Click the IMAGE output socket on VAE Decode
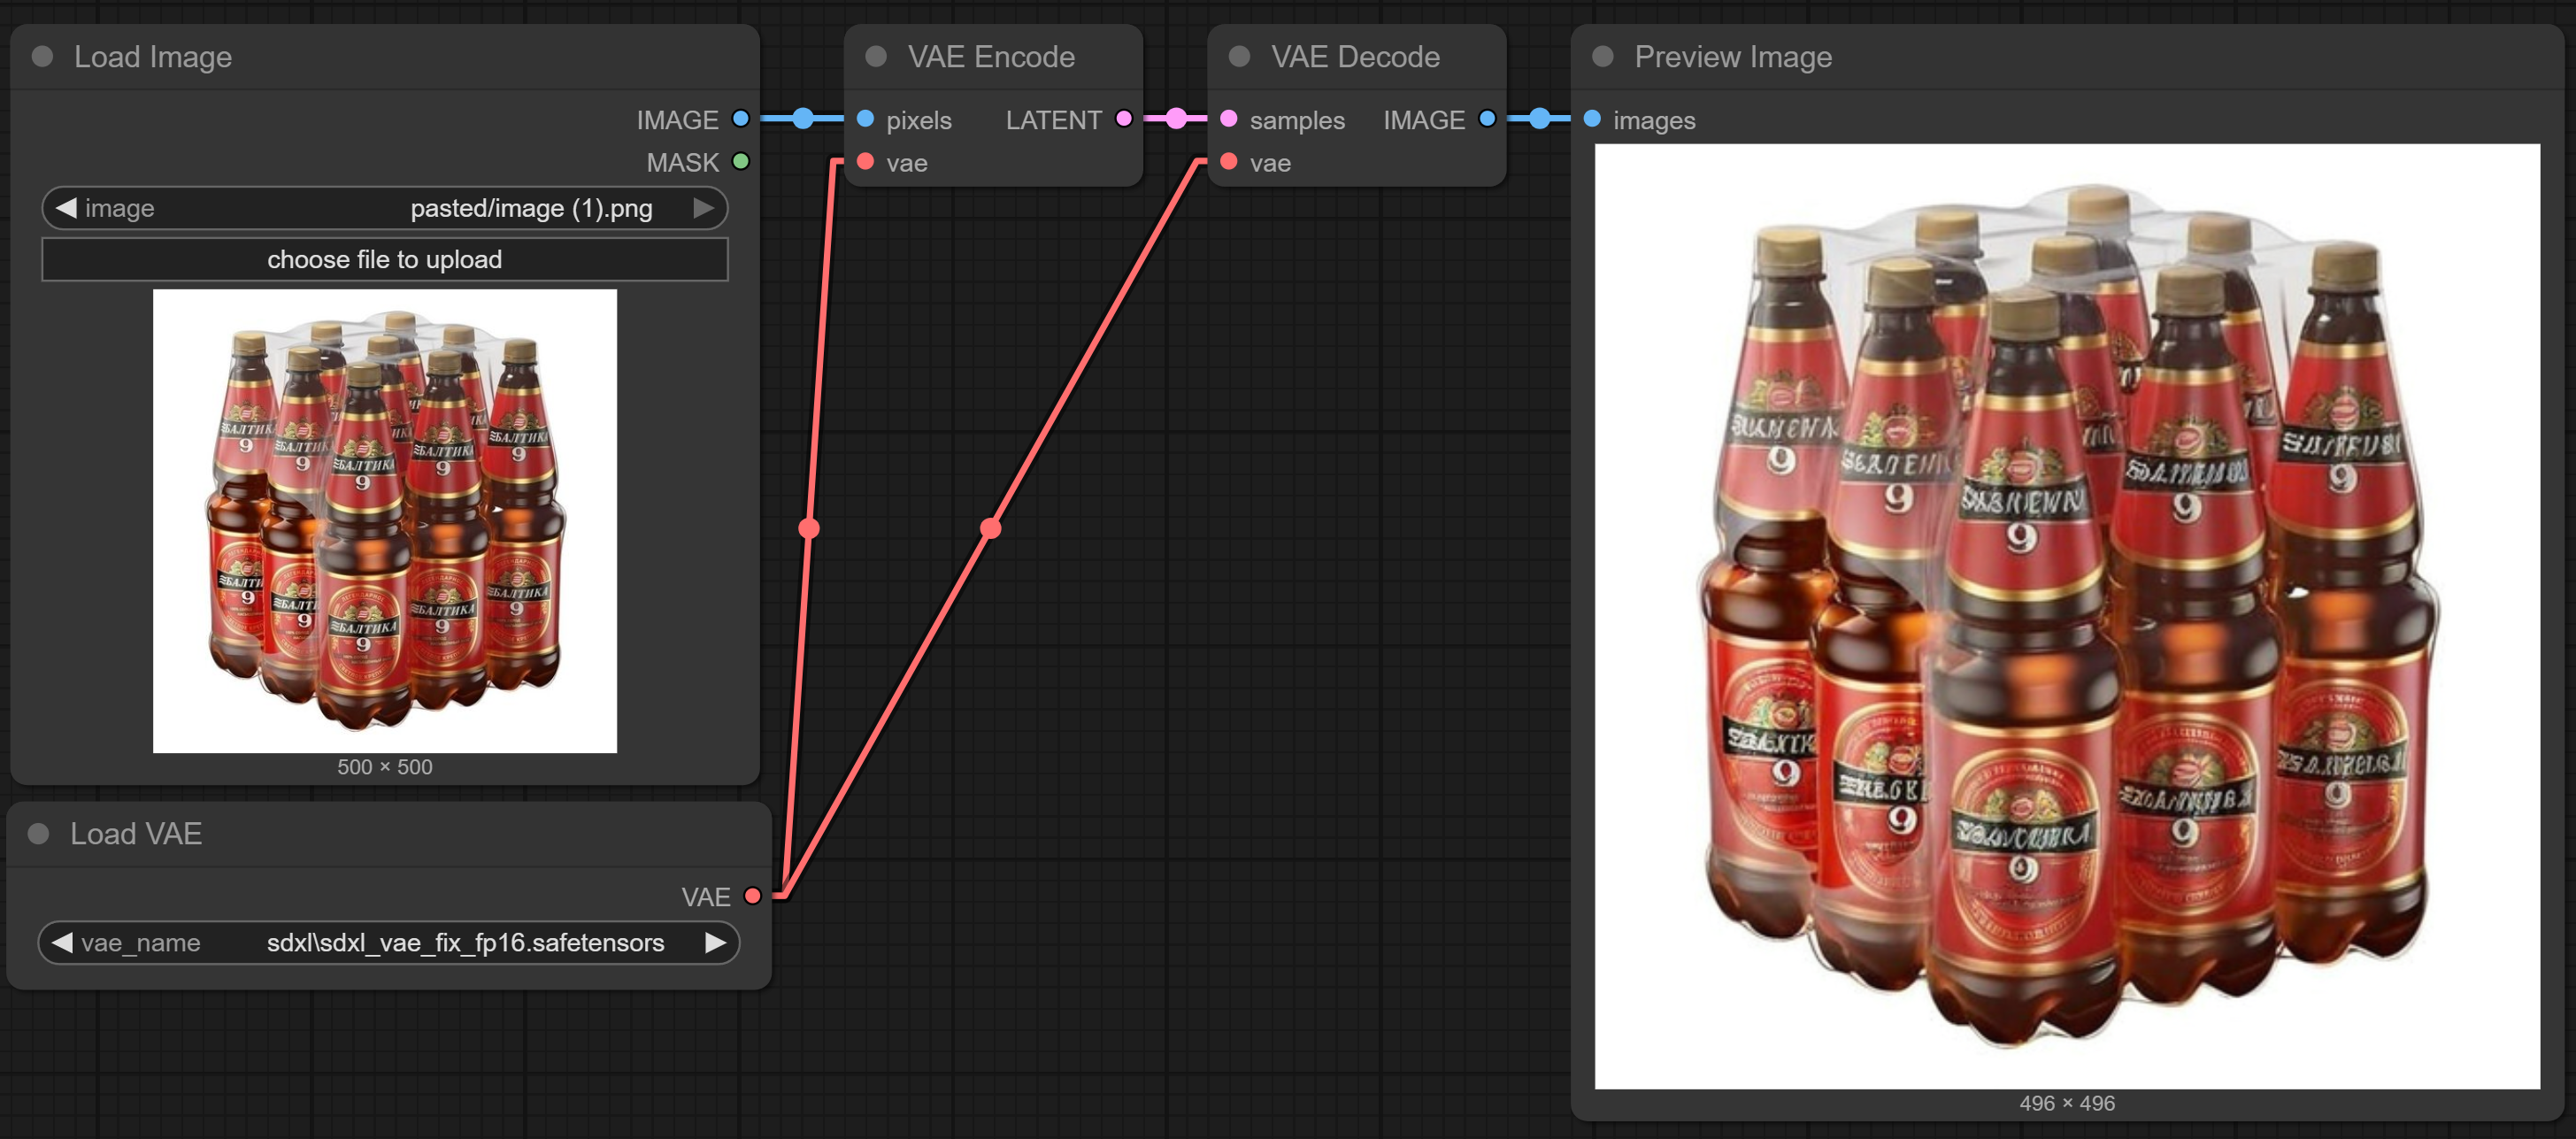2576x1139 pixels. click(x=1487, y=119)
